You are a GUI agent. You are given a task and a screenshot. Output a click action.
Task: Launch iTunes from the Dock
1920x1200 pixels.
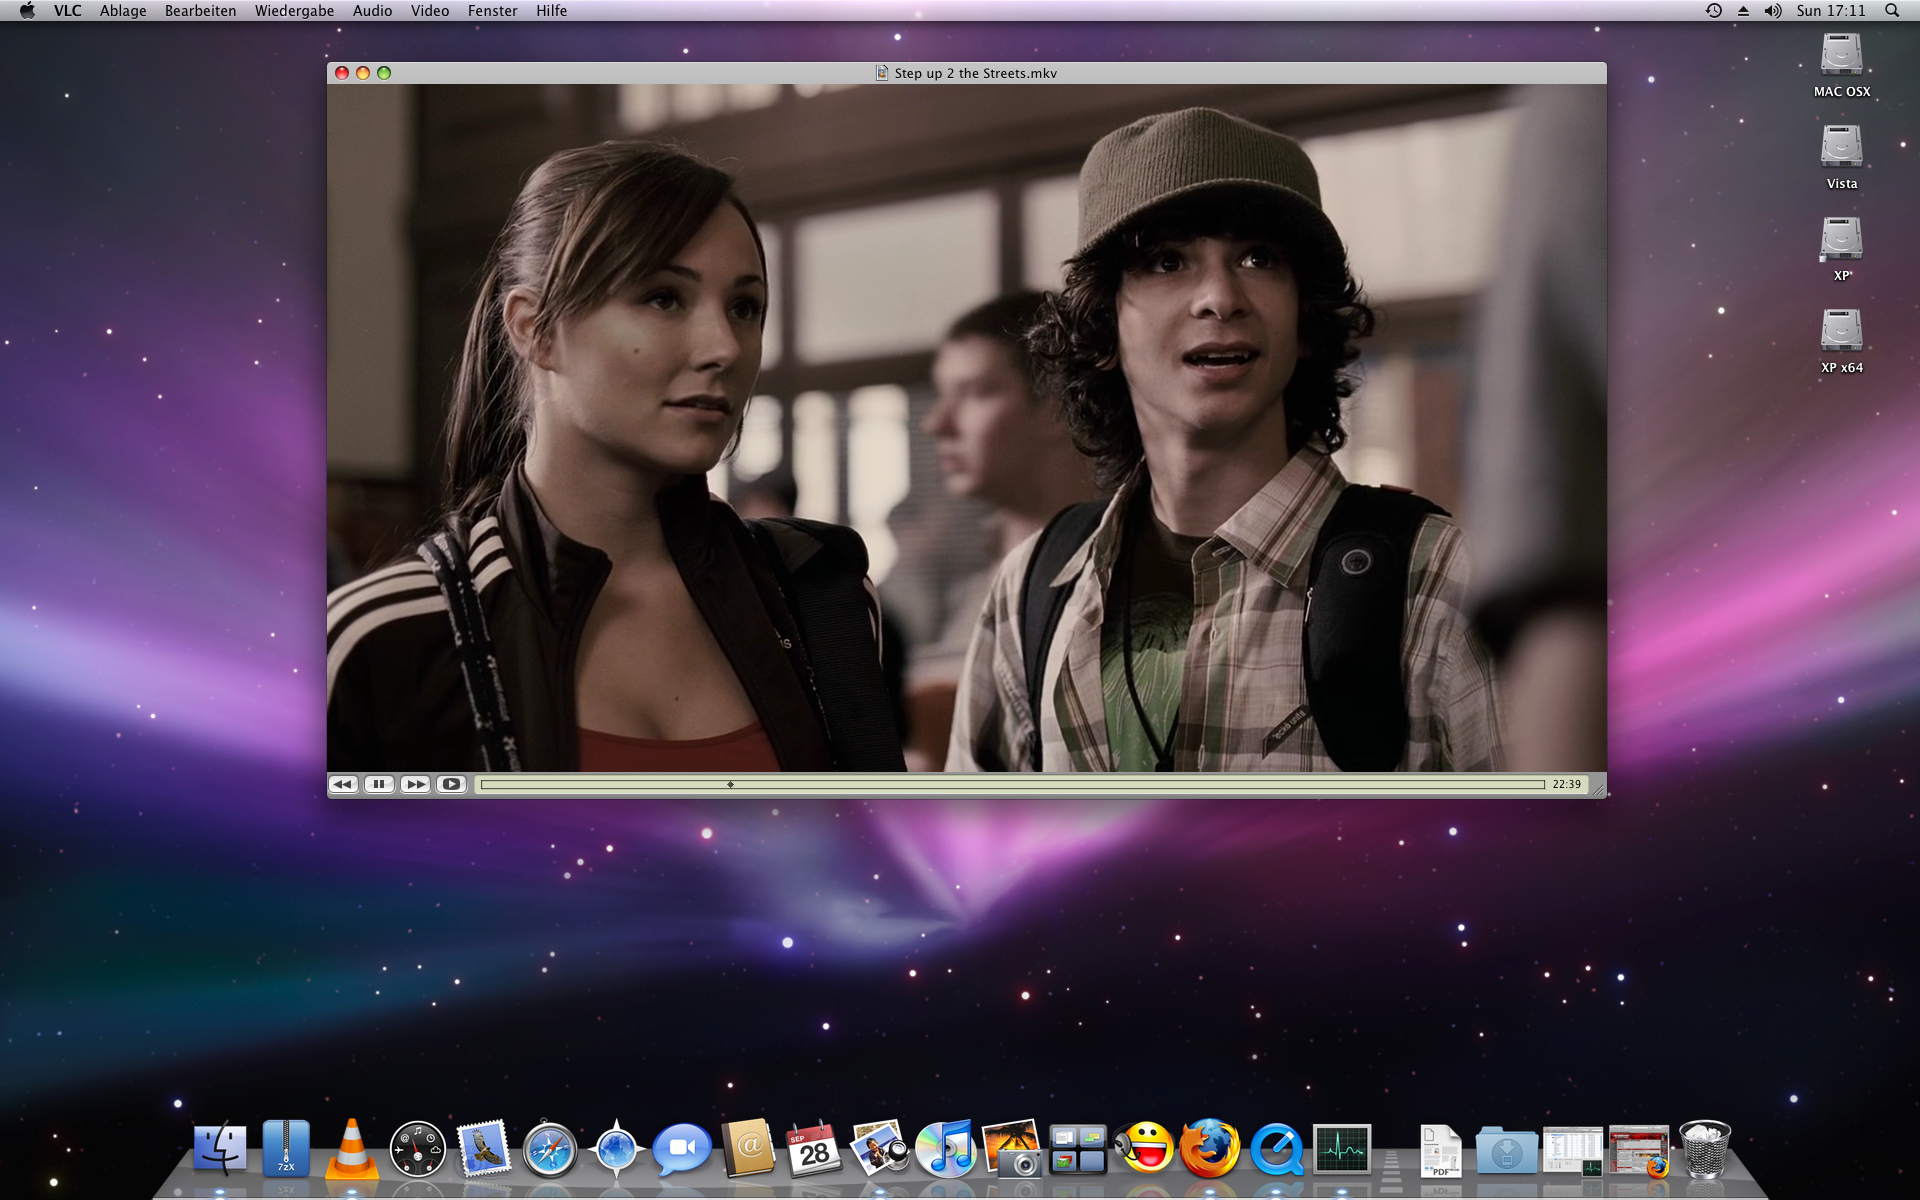pos(946,1148)
